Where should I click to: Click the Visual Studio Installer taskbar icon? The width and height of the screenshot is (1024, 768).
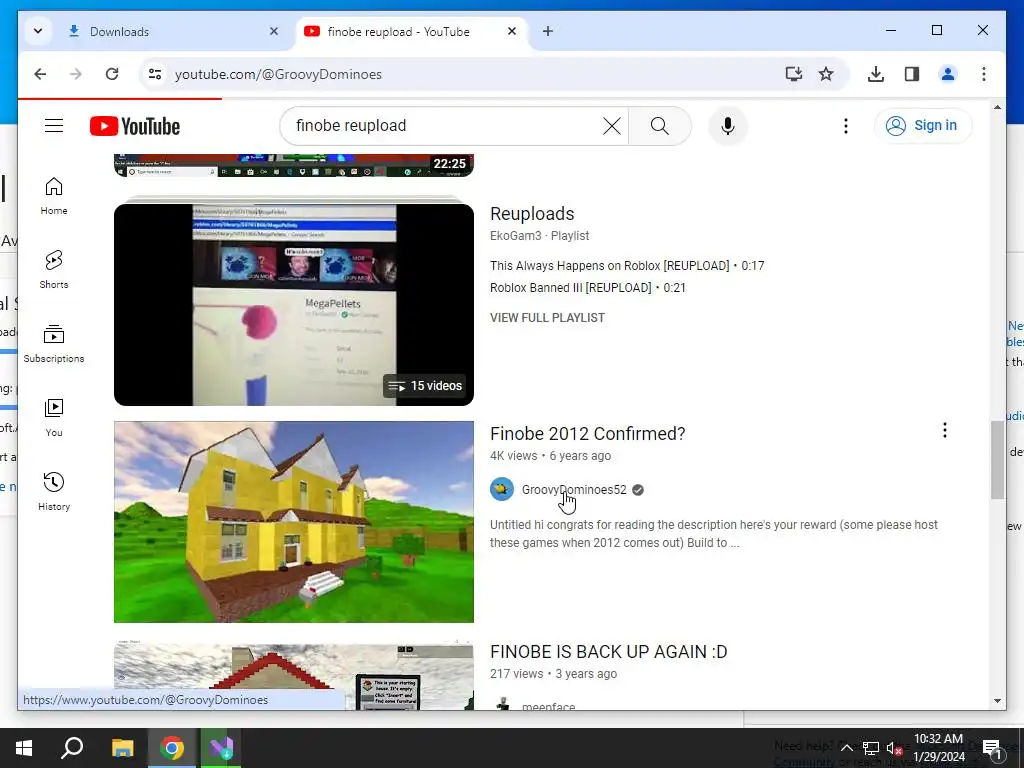[x=221, y=748]
